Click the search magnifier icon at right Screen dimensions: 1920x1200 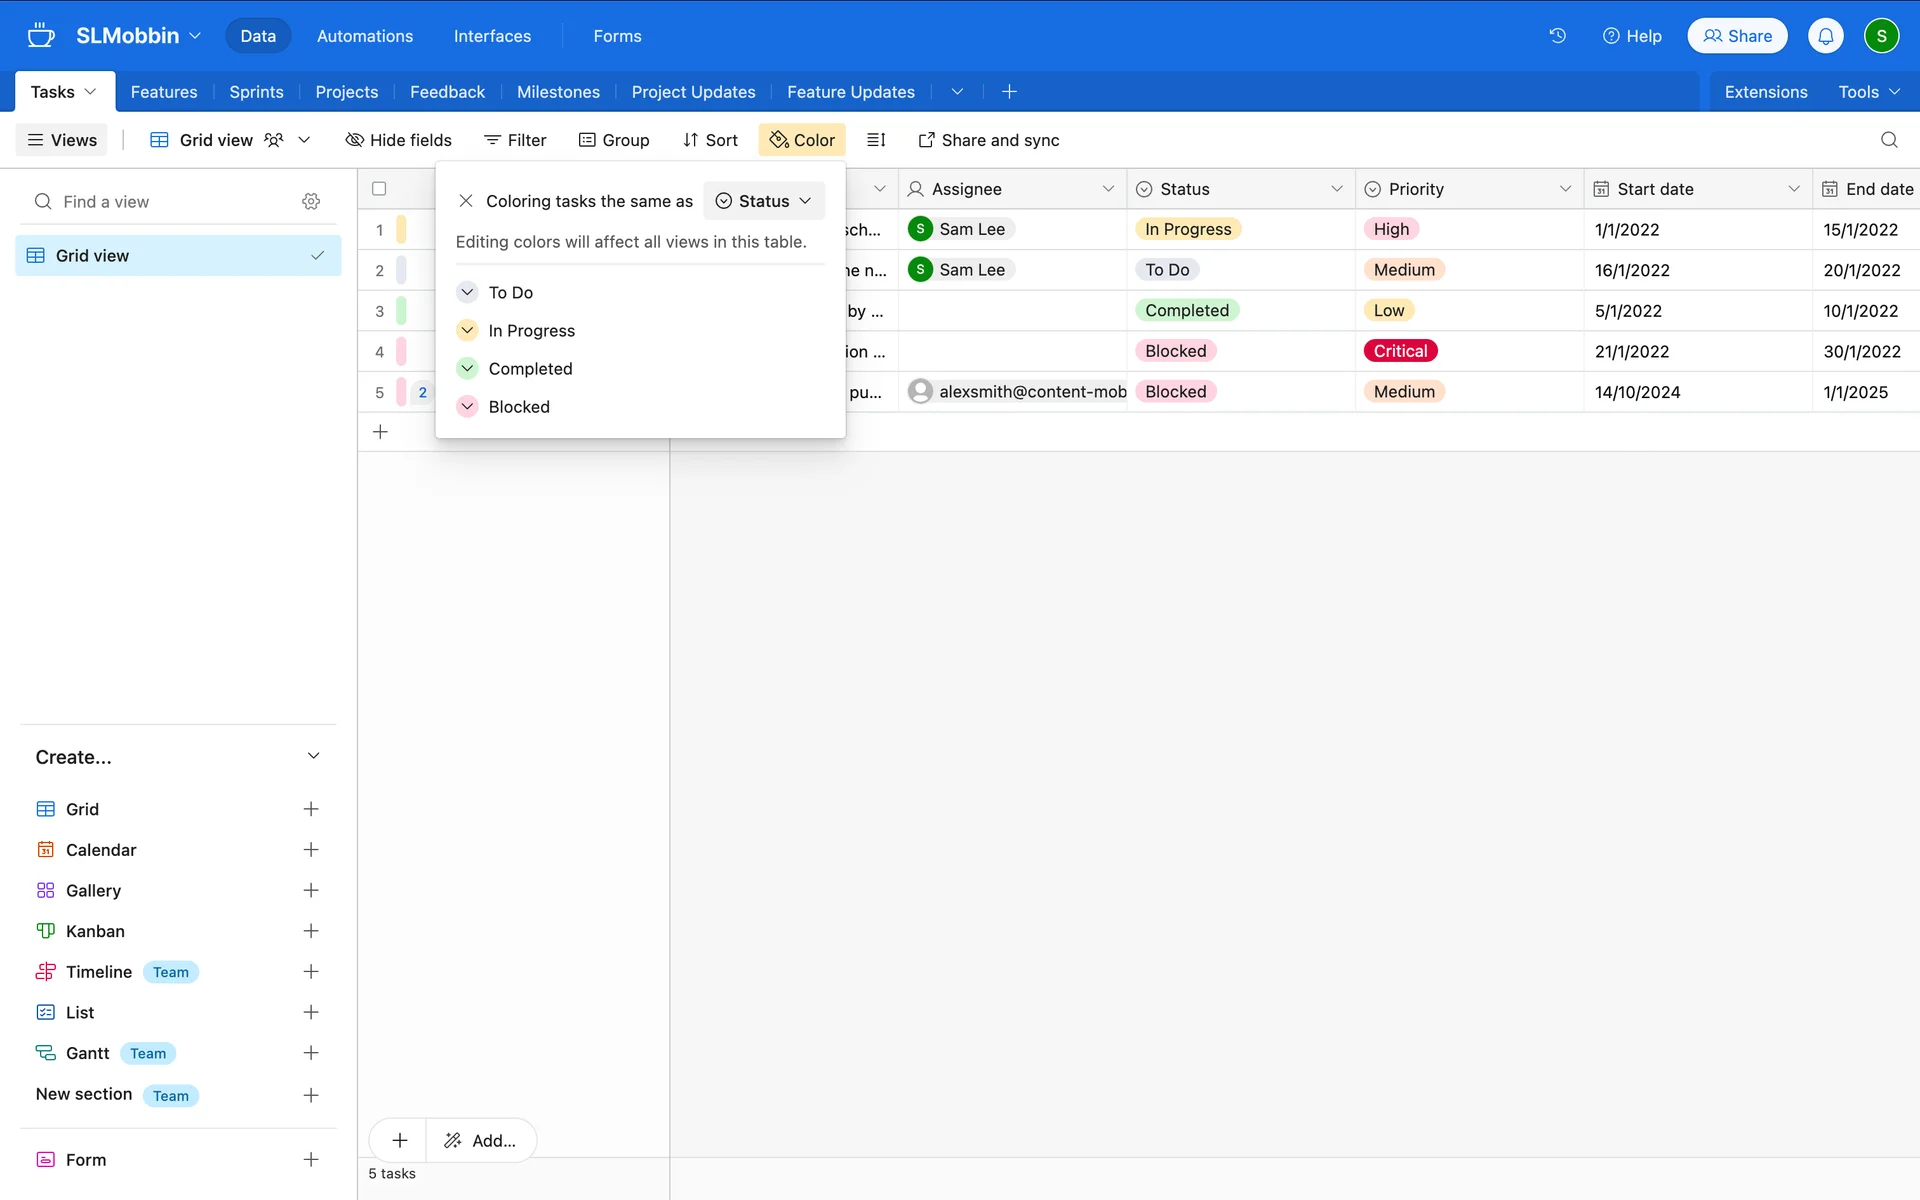point(1889,140)
